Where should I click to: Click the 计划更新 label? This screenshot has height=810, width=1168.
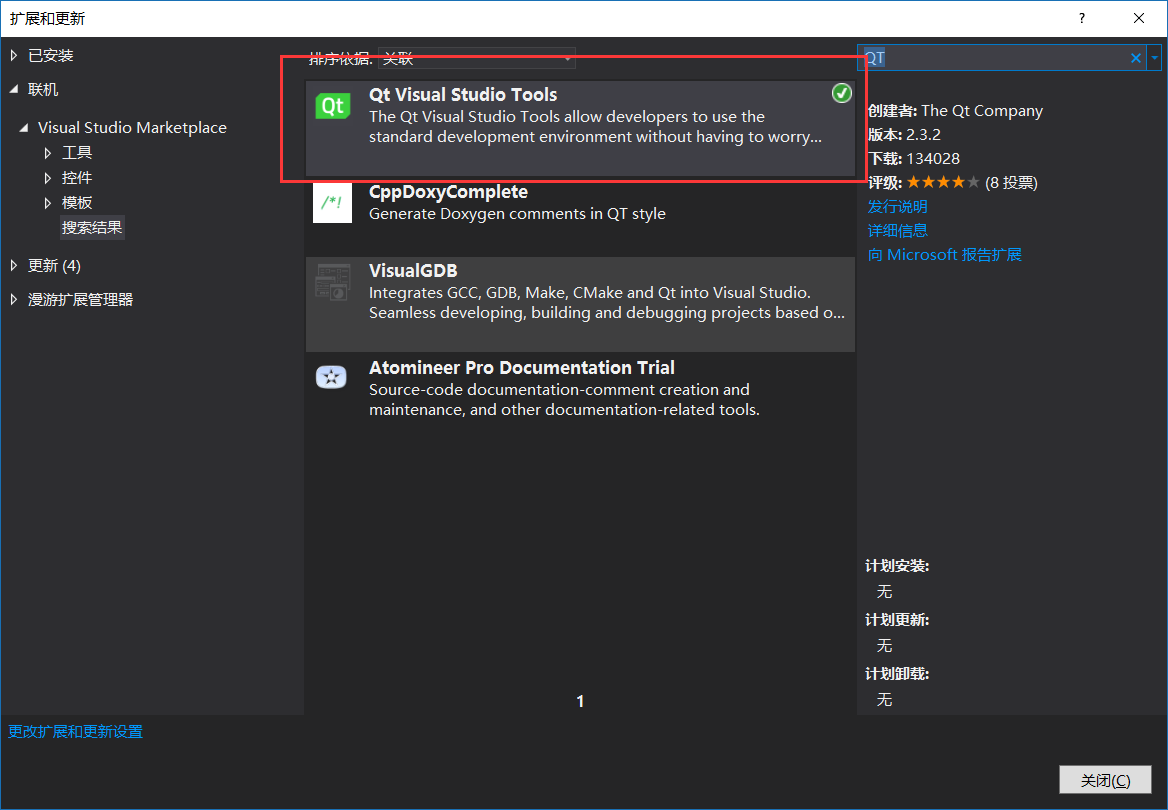[897, 620]
